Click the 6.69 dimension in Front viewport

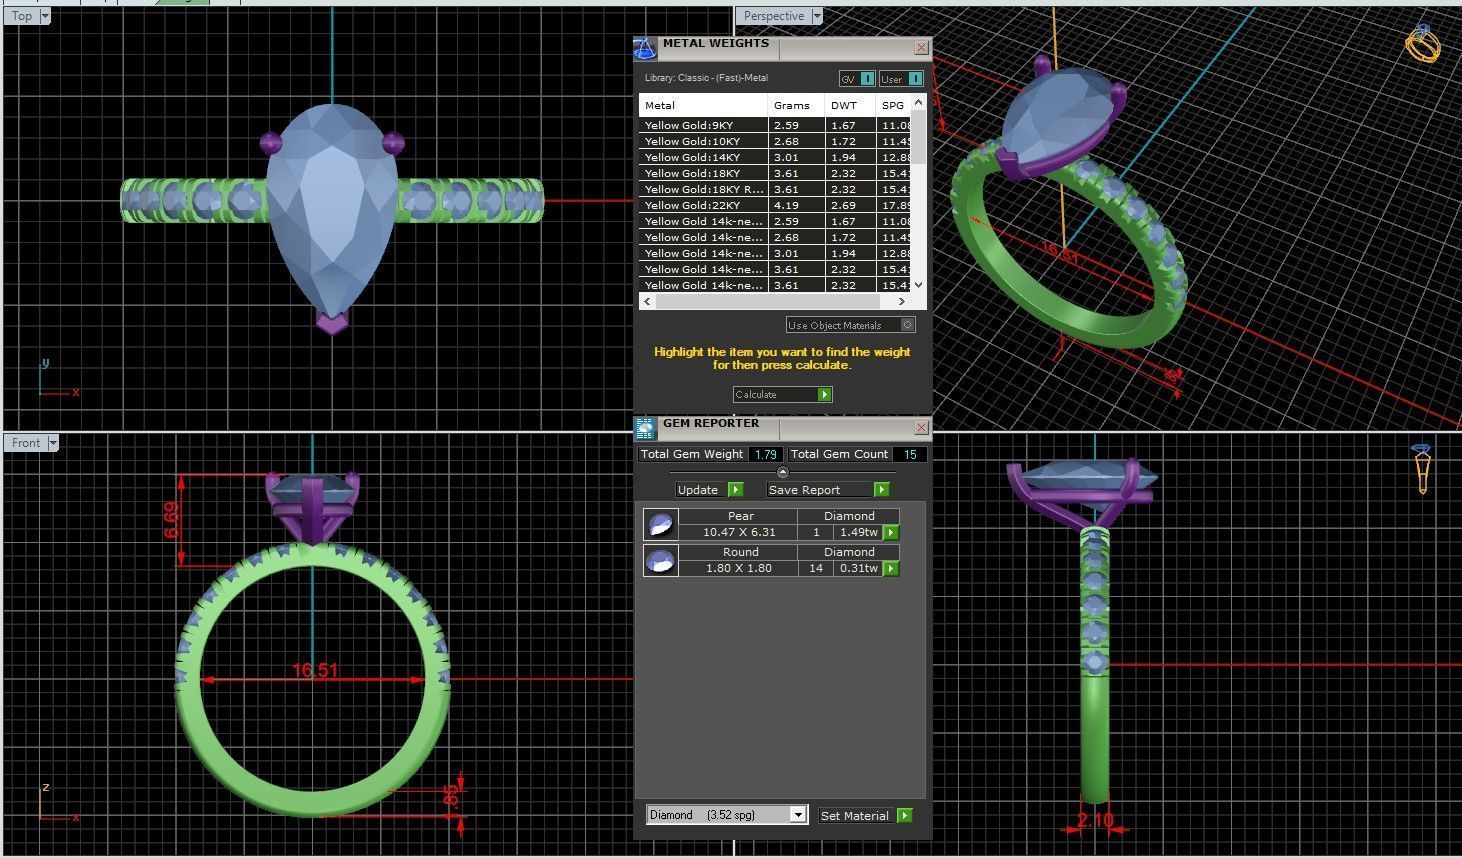pyautogui.click(x=172, y=519)
